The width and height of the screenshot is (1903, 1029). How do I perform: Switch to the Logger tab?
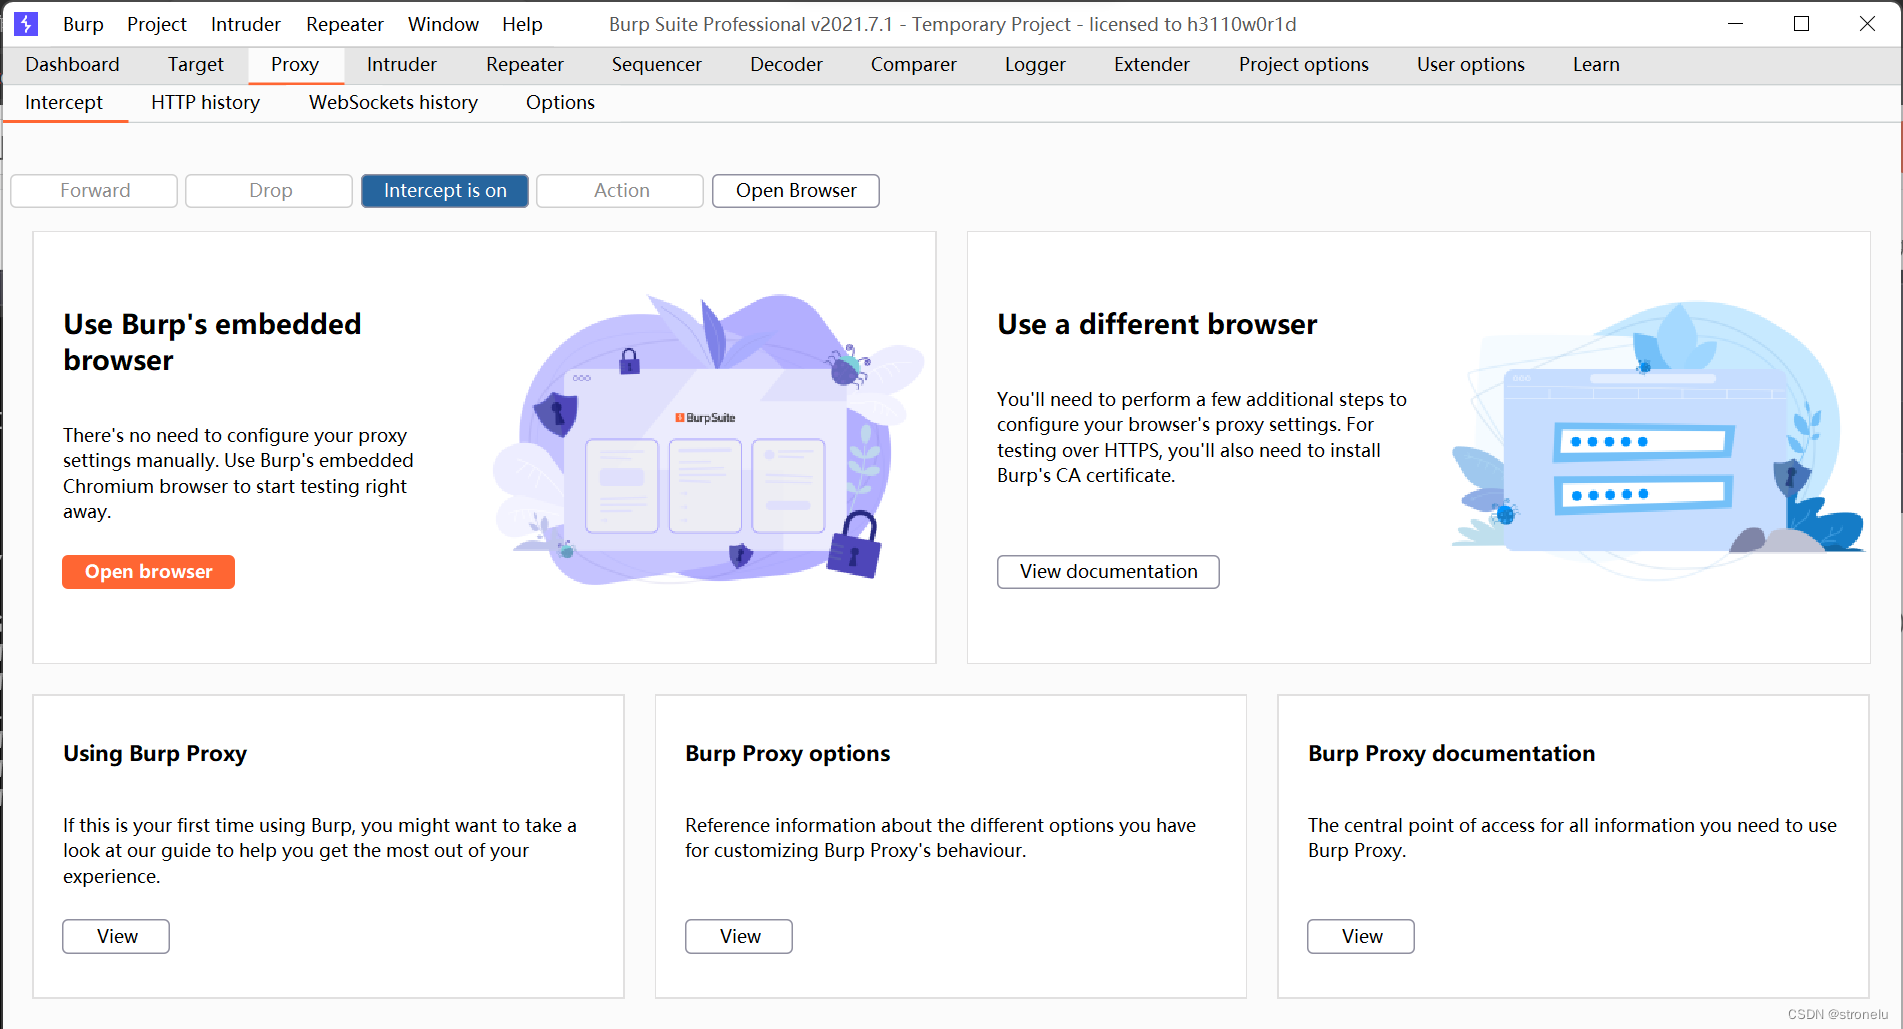pos(1035,65)
